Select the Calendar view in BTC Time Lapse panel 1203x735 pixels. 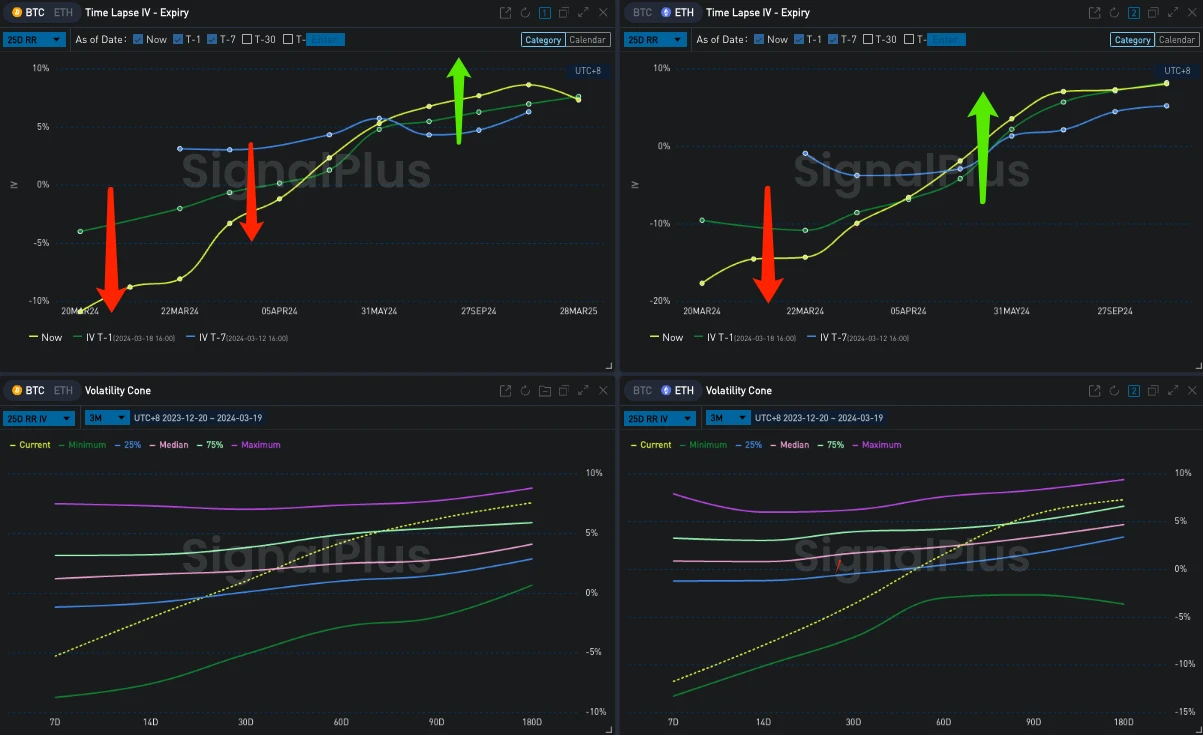[588, 40]
